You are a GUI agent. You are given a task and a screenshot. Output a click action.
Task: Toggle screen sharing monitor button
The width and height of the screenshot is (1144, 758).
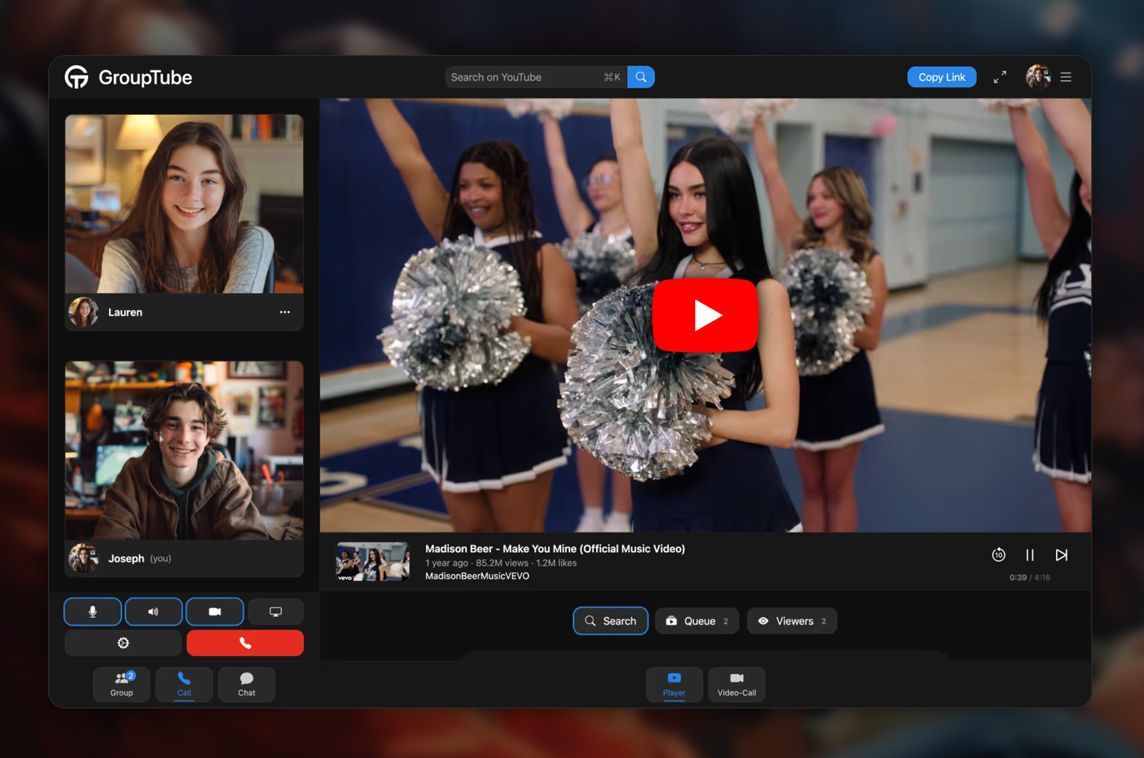276,611
